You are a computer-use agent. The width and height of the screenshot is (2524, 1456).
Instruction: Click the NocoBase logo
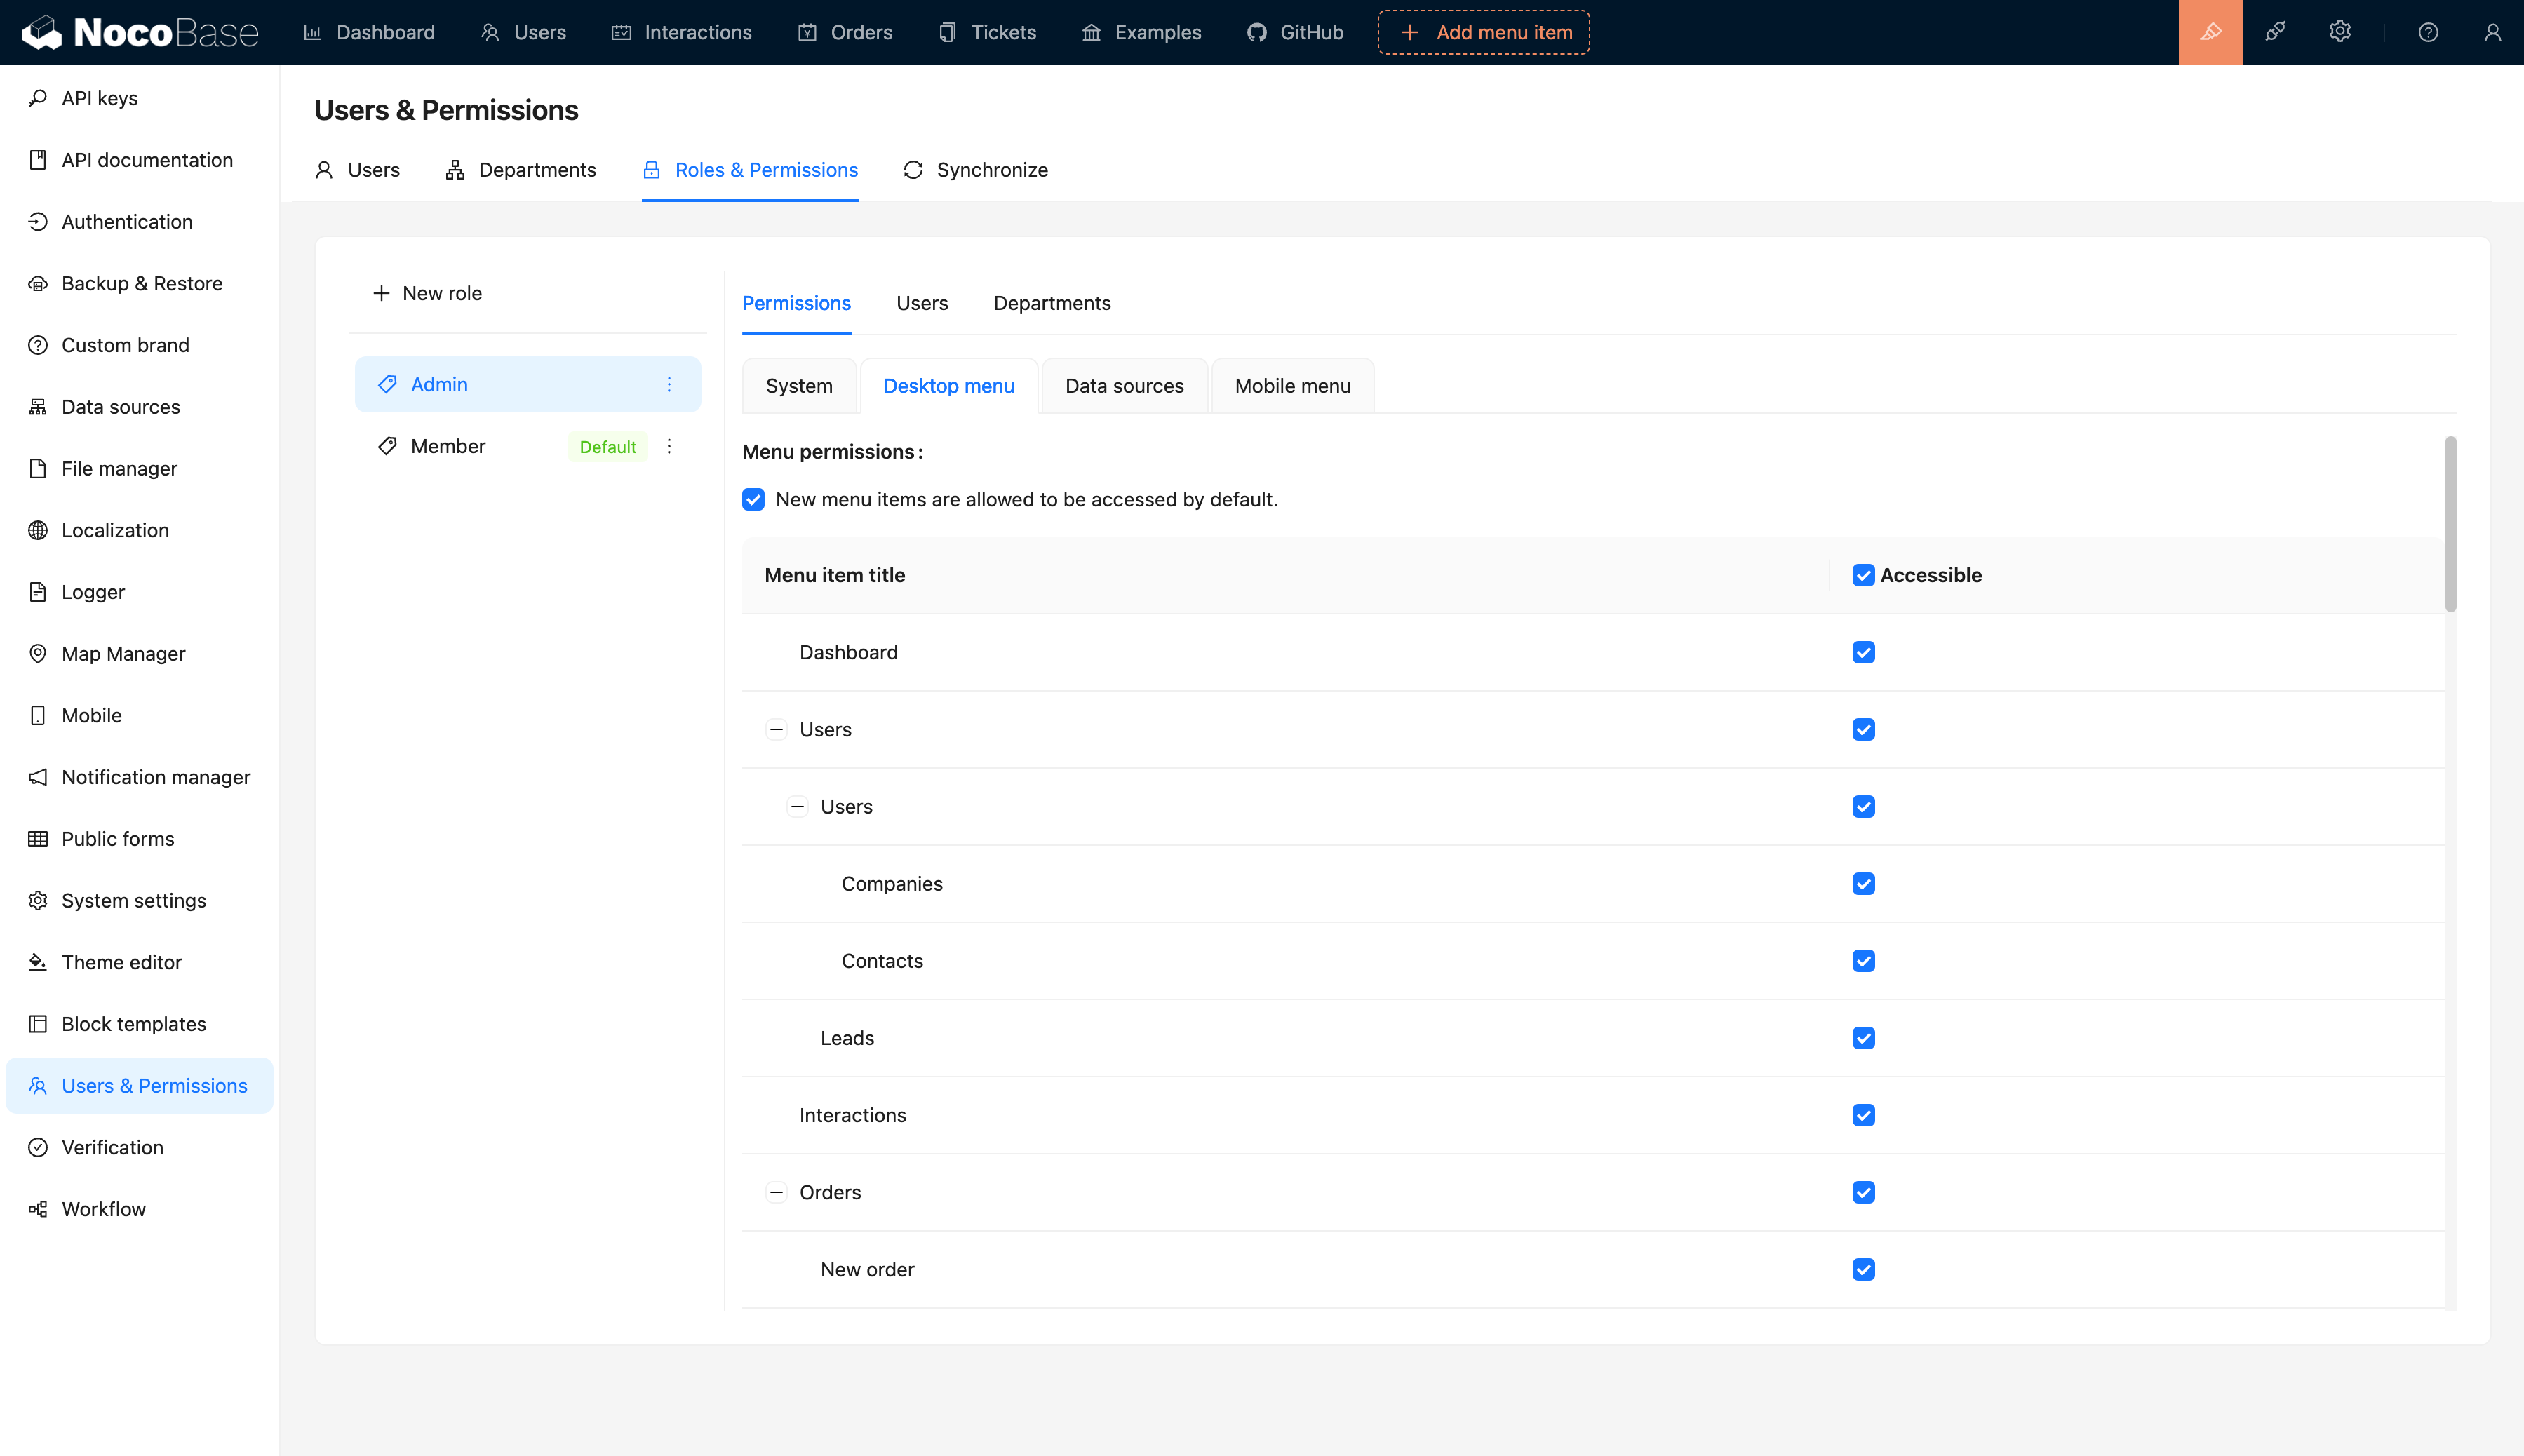(140, 32)
